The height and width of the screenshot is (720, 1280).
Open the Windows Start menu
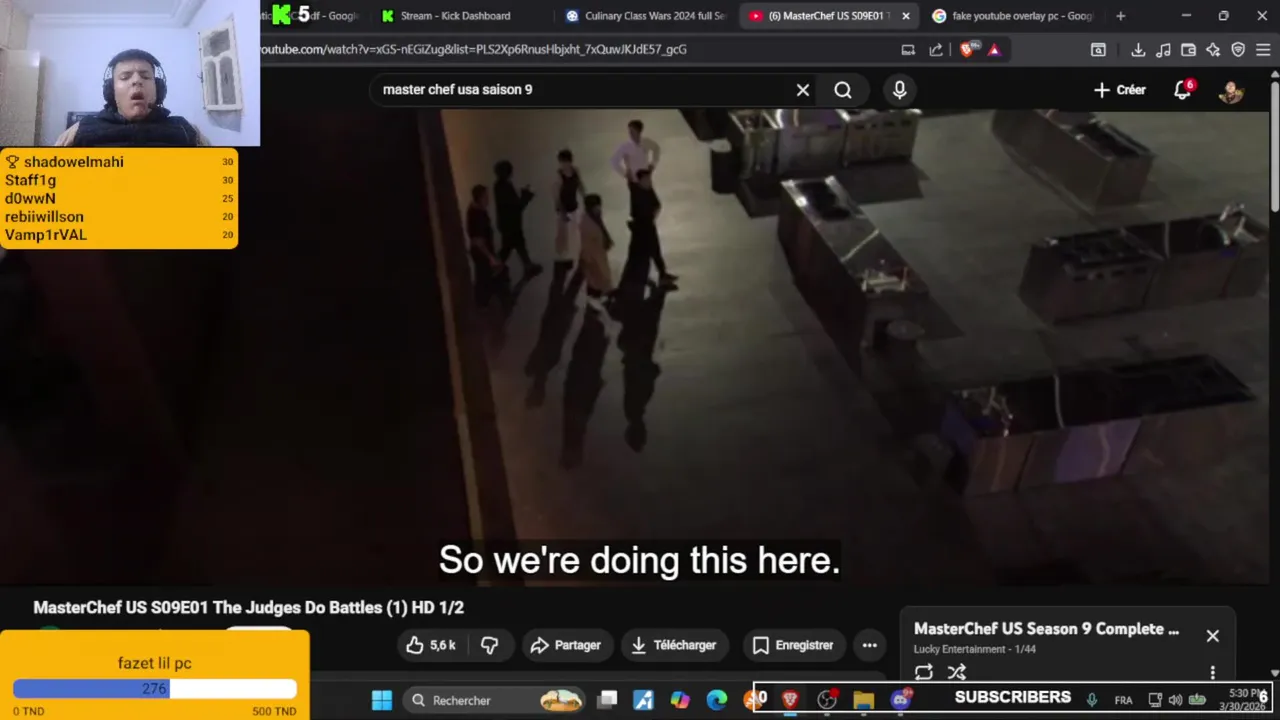pos(382,700)
